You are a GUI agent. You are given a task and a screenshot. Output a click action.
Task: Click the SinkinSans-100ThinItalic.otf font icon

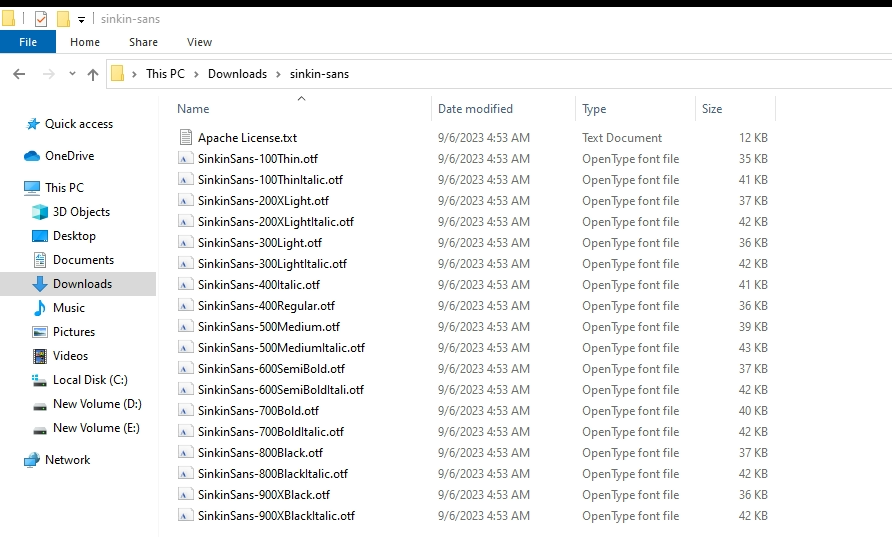185,180
